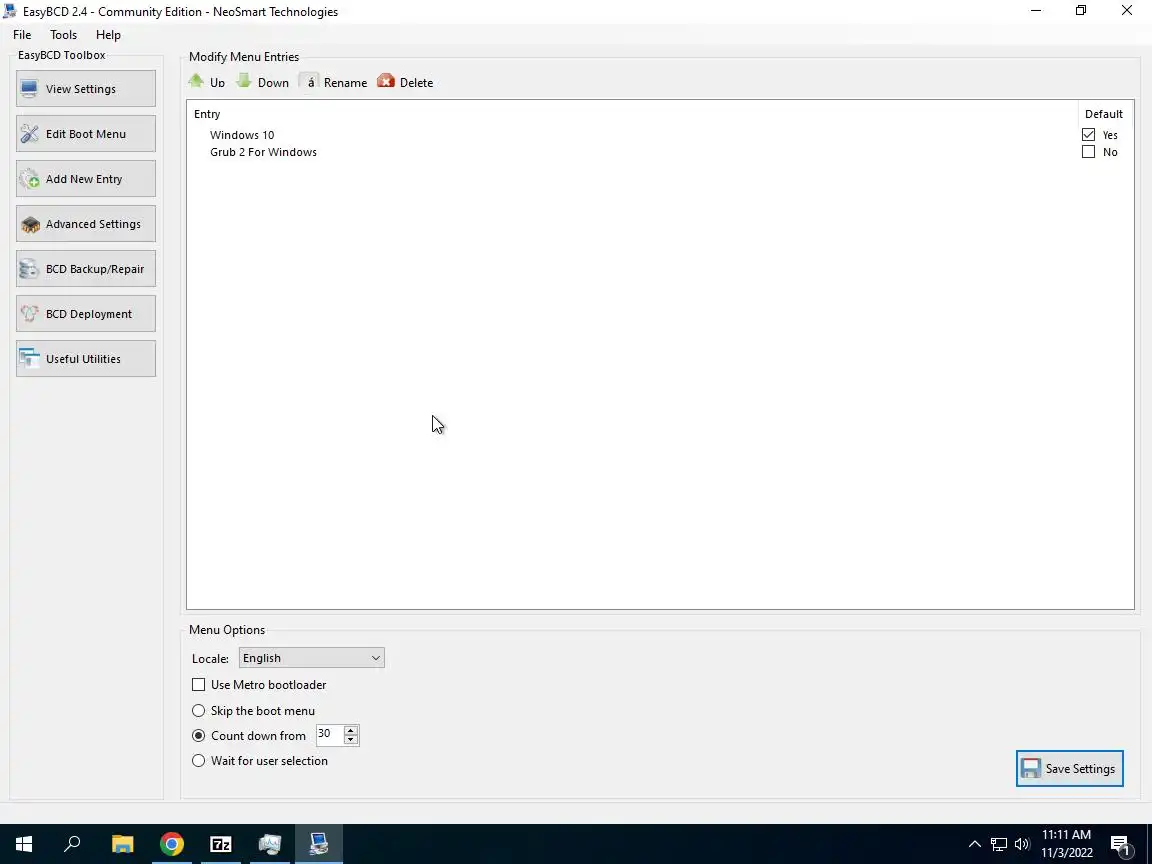Screen dimensions: 1152x864
Task: Open Add New Entry section
Action: point(85,179)
